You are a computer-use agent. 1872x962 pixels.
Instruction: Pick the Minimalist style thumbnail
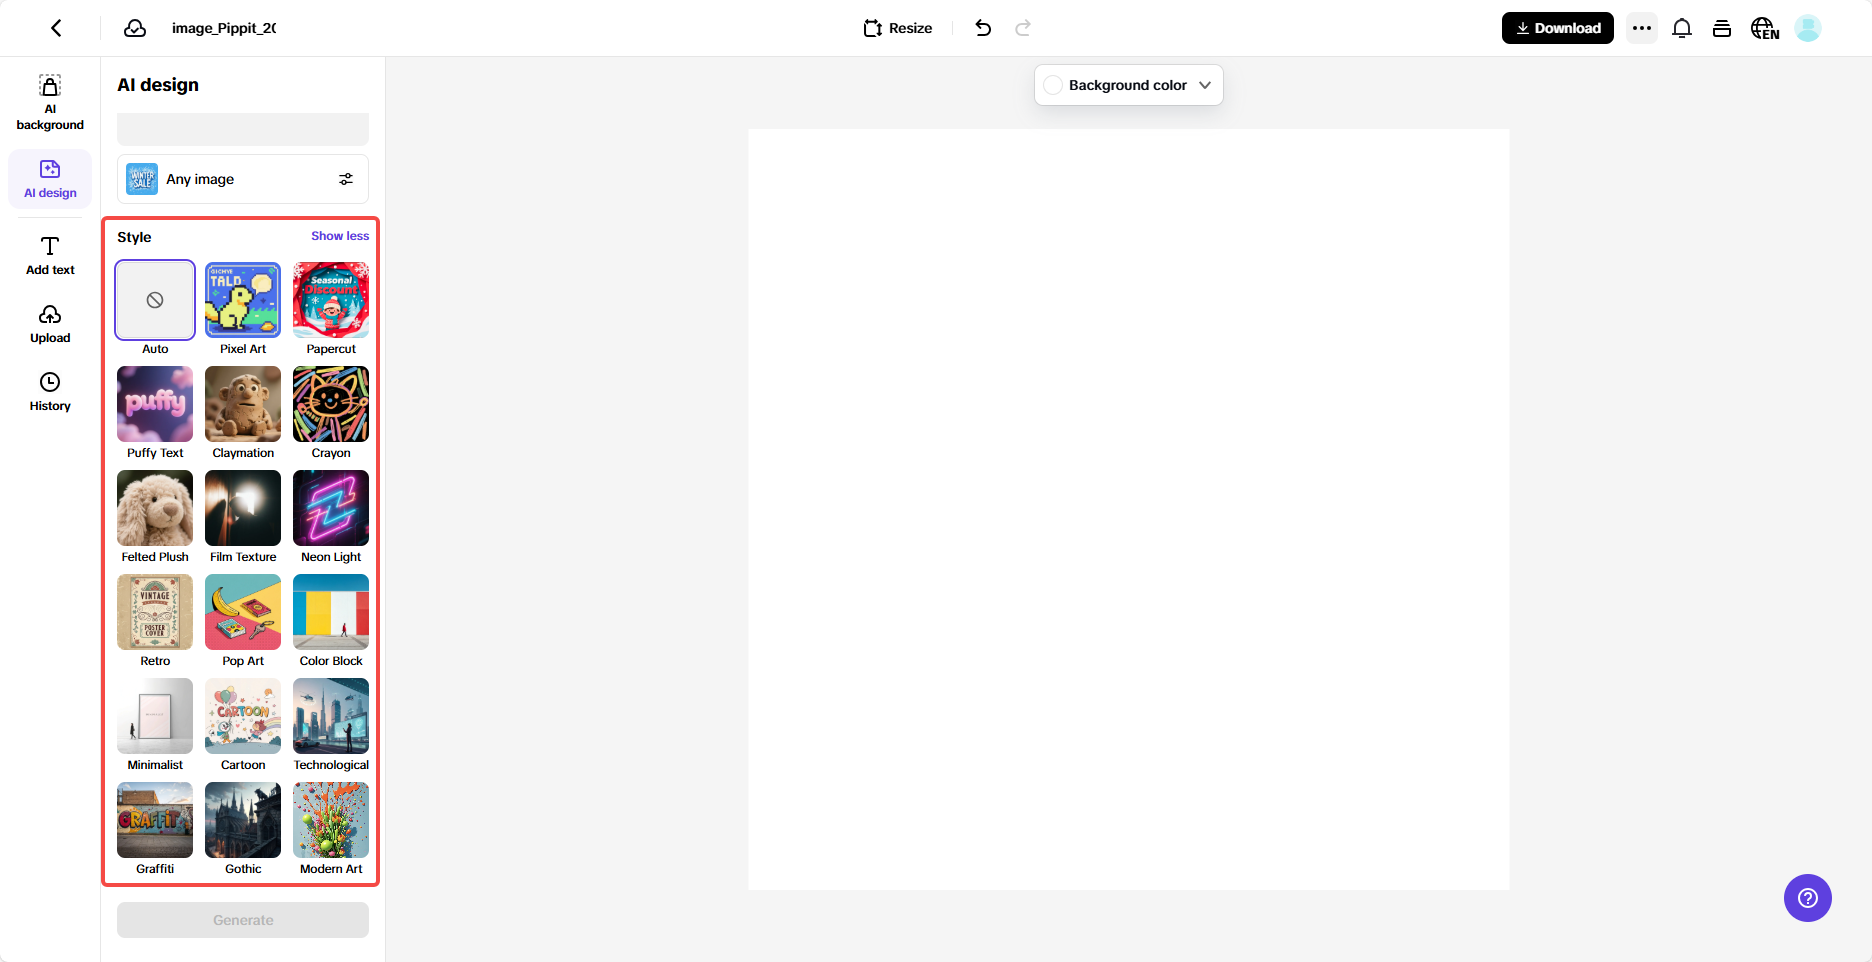click(x=155, y=716)
